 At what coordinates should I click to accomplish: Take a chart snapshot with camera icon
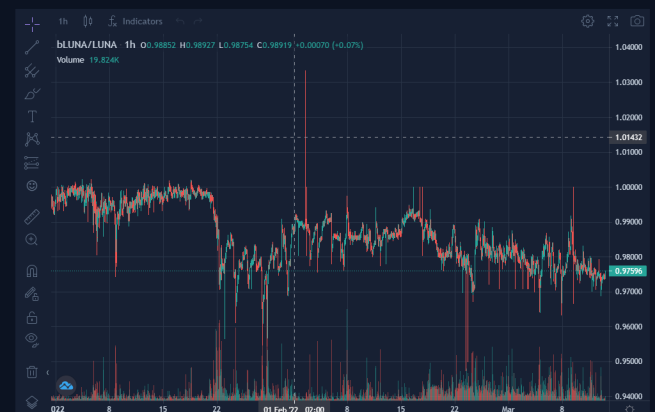pos(637,21)
